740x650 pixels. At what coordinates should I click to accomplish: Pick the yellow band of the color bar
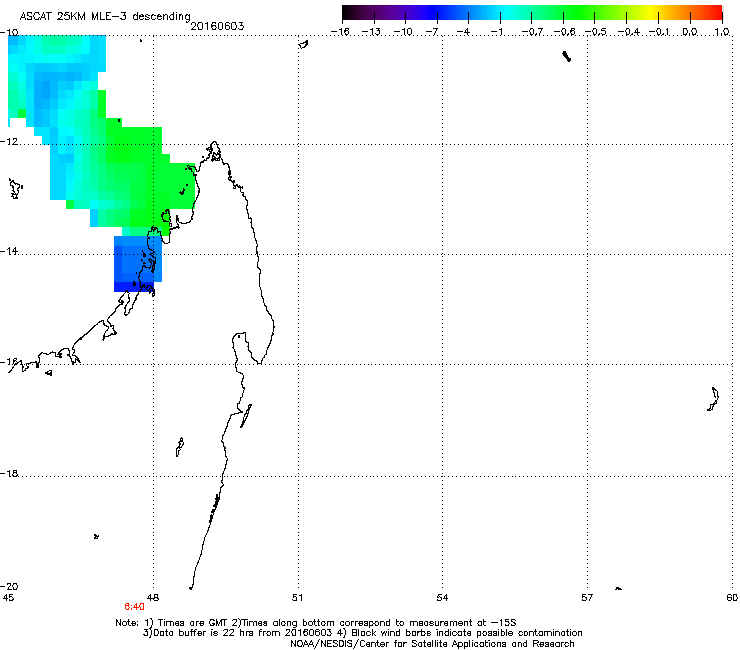651,13
